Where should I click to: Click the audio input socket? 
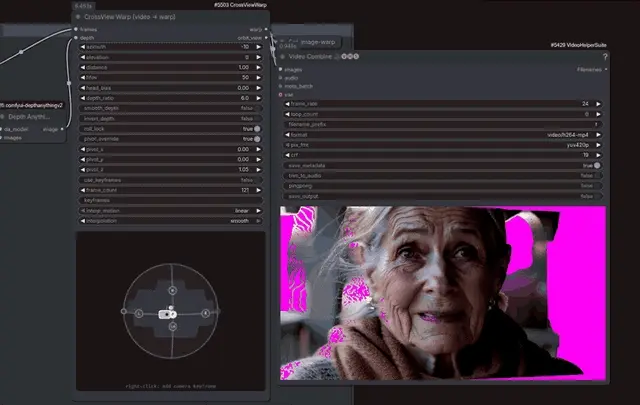coord(280,78)
